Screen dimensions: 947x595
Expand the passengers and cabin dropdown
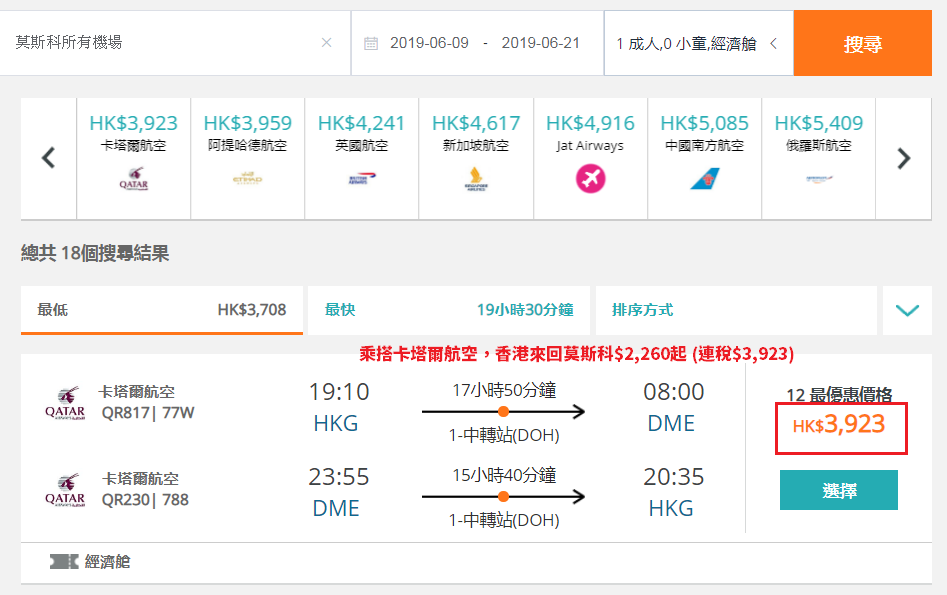(699, 43)
